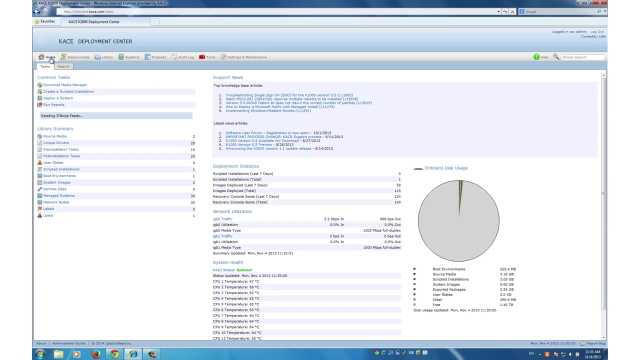Open the Deployments section

(75, 57)
